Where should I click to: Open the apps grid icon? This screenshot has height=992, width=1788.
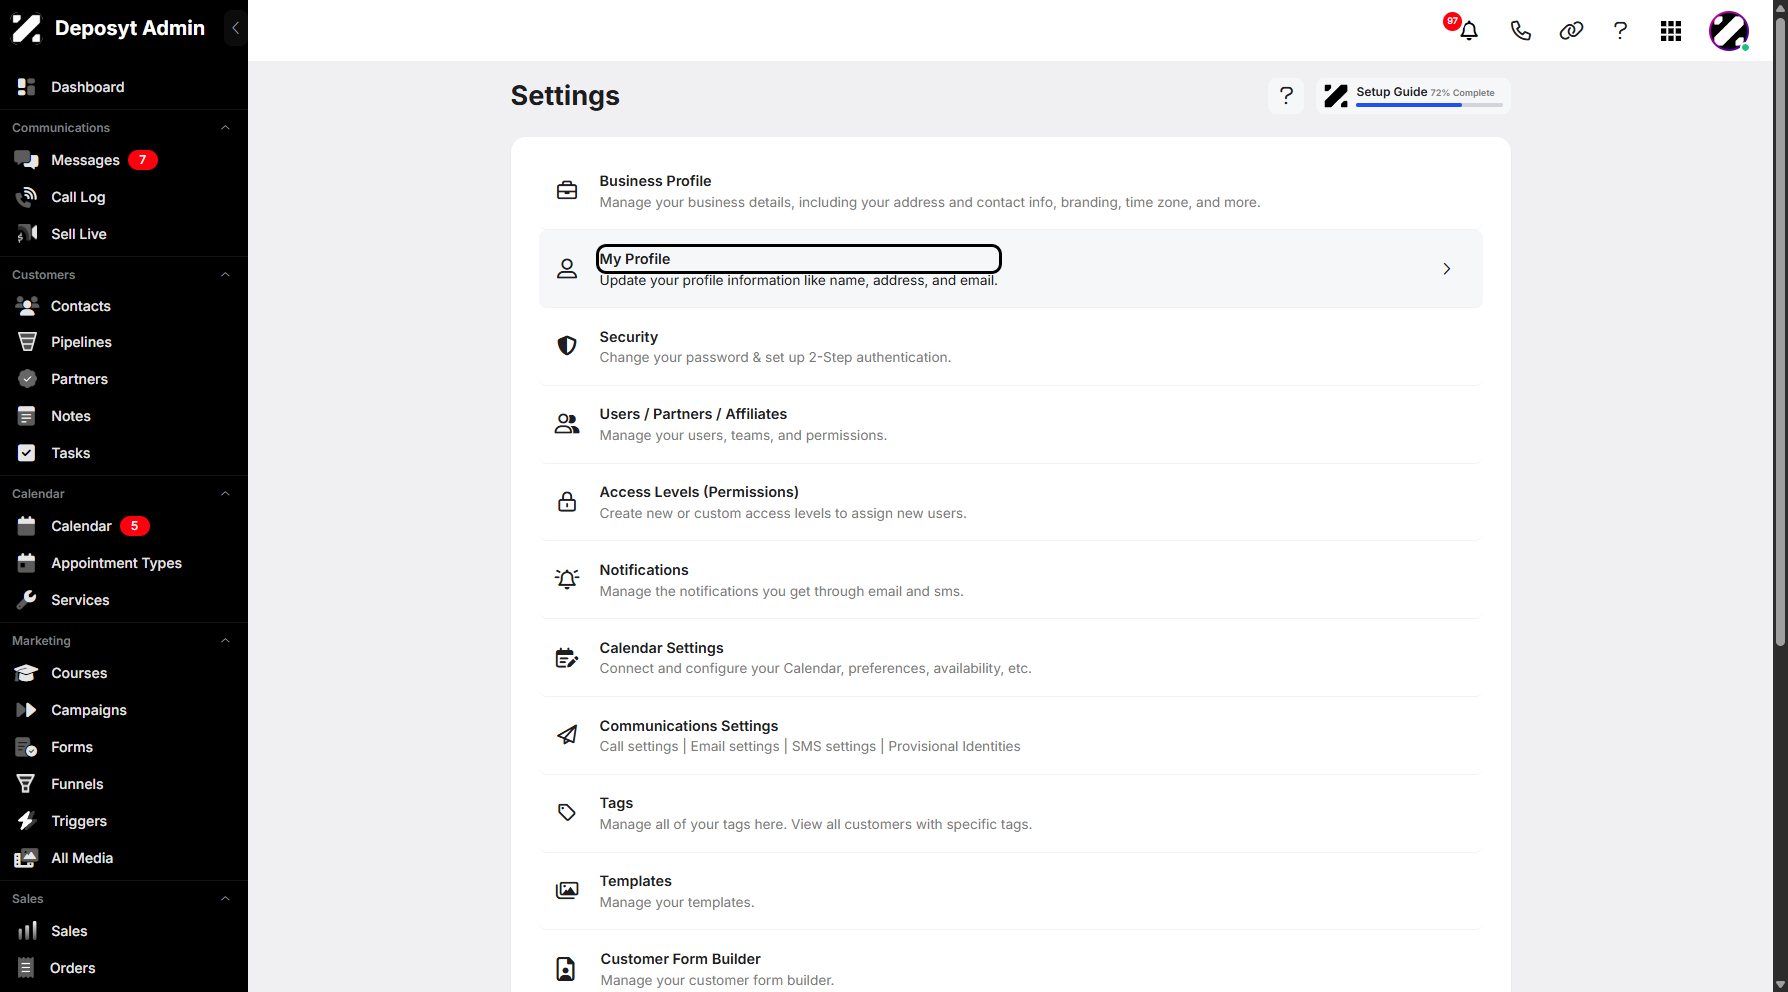1671,31
